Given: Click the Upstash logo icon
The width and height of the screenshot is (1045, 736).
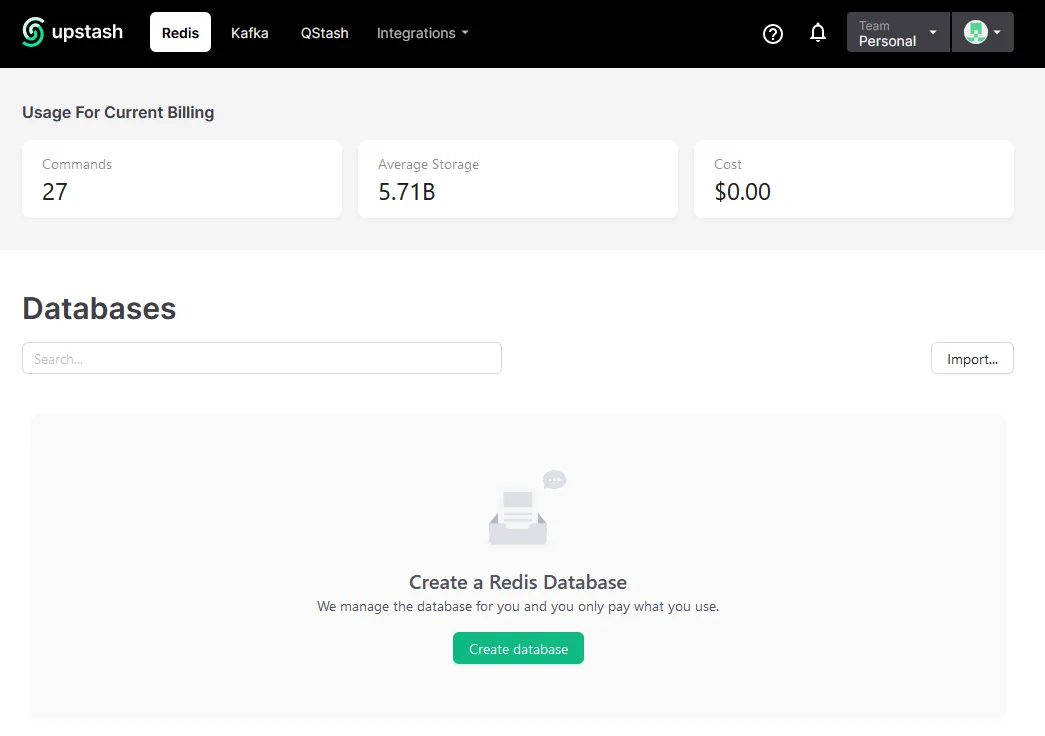Looking at the screenshot, I should pyautogui.click(x=34, y=32).
